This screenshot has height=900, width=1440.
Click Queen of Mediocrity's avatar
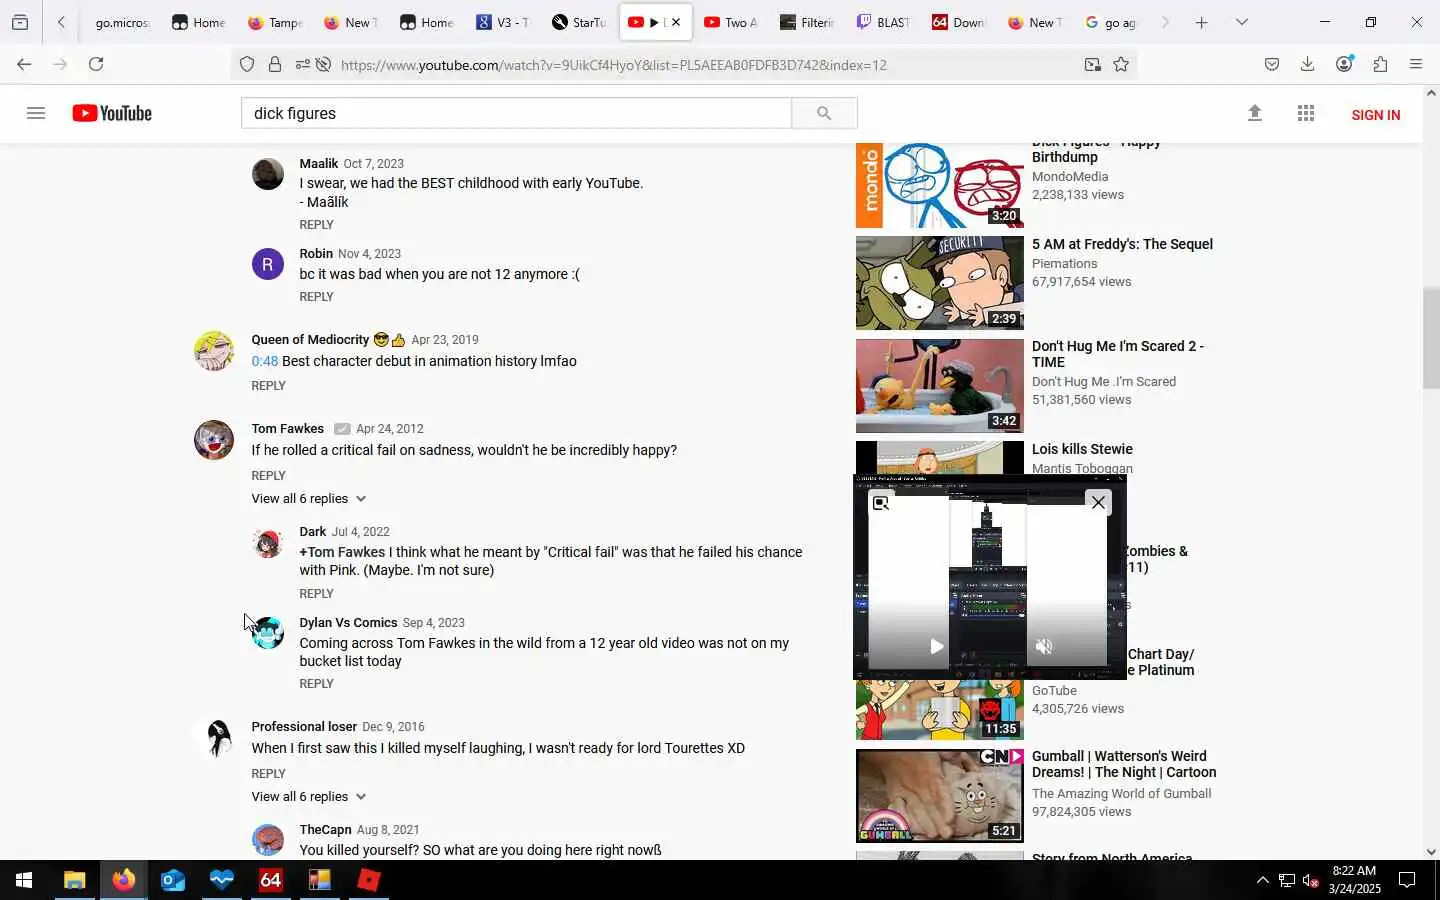(214, 351)
